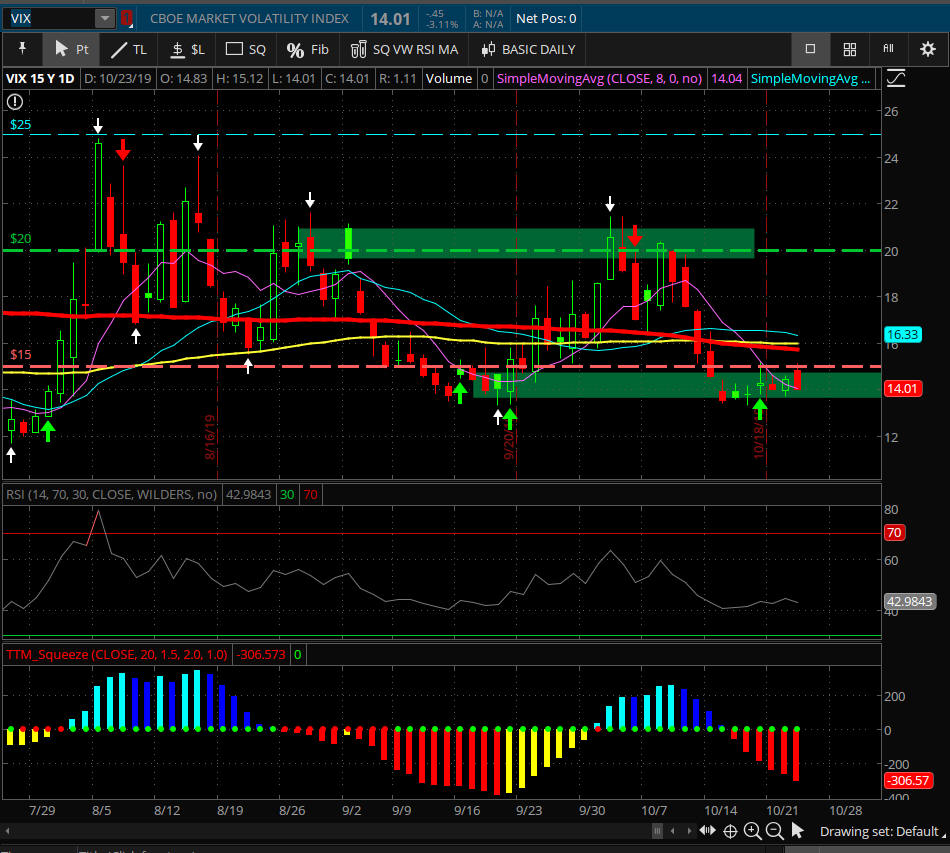Open chart settings gear
Screen dimensions: 950x853
point(927,49)
